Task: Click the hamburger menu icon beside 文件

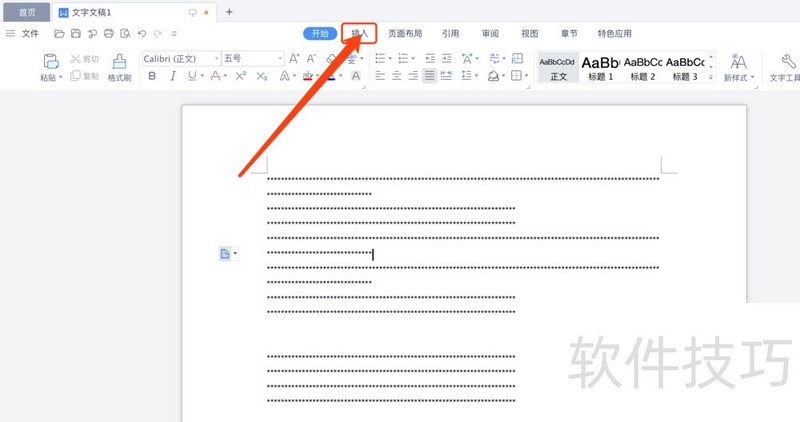Action: [10, 34]
